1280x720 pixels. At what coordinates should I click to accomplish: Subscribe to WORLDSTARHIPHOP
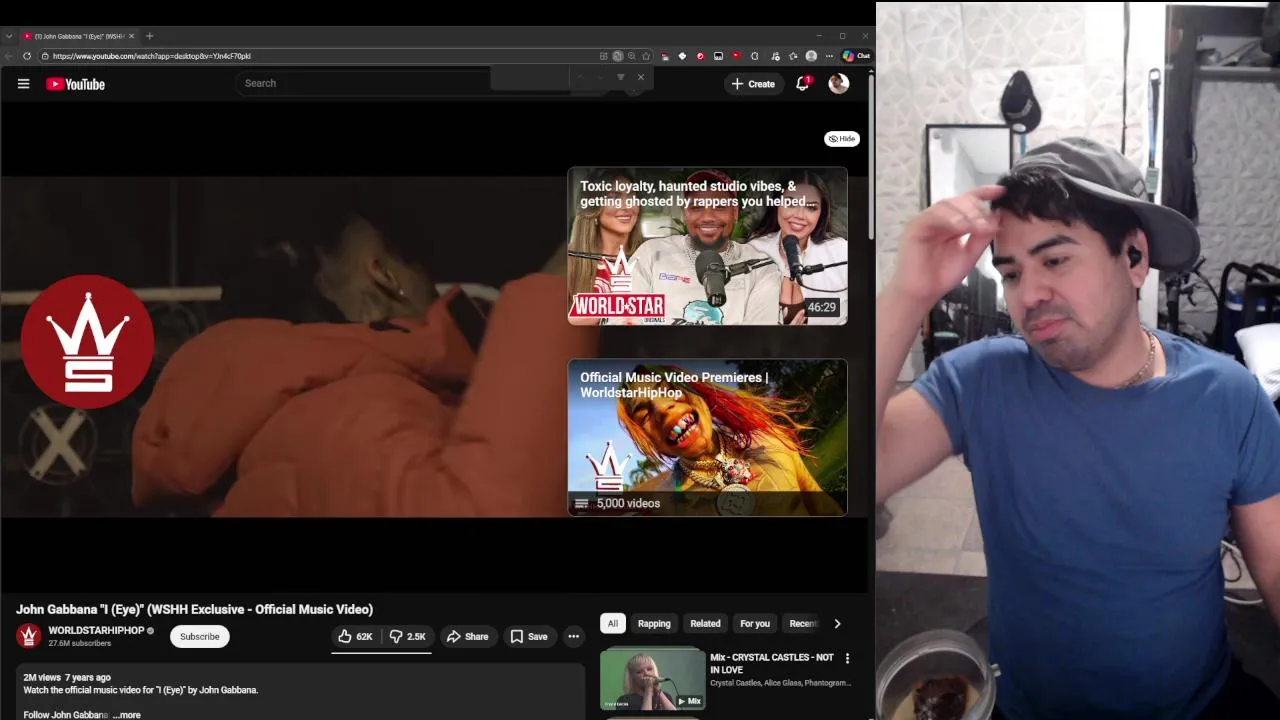(x=200, y=637)
